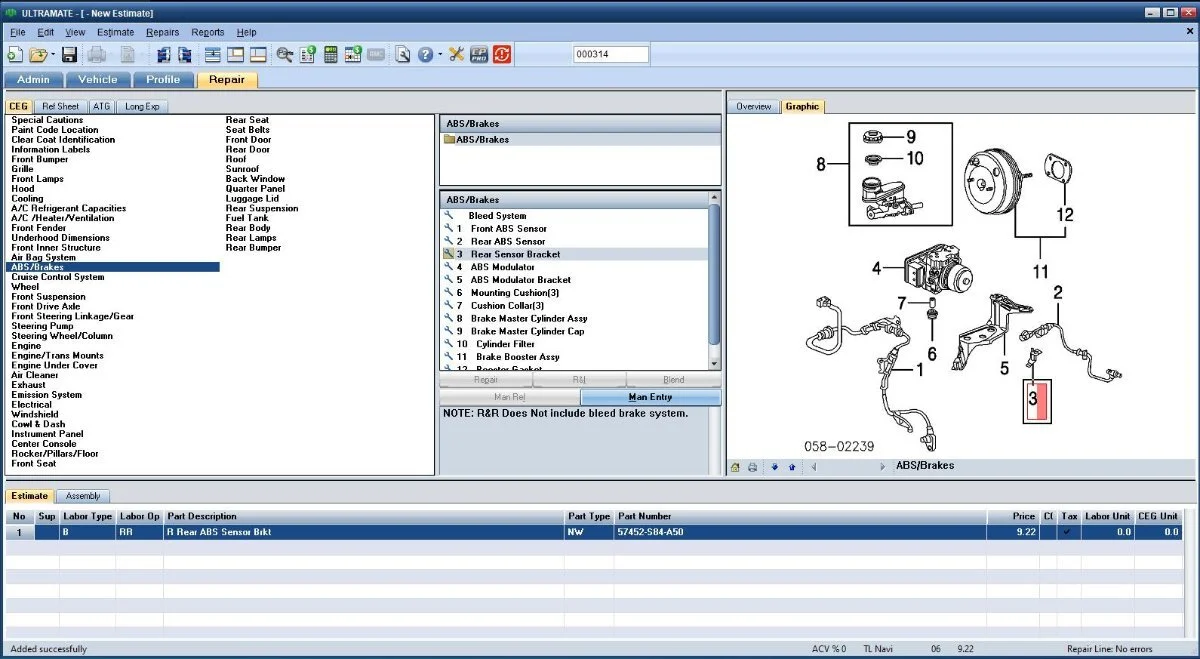Click the red refresh update icon
This screenshot has height=659, width=1200.
click(x=502, y=55)
